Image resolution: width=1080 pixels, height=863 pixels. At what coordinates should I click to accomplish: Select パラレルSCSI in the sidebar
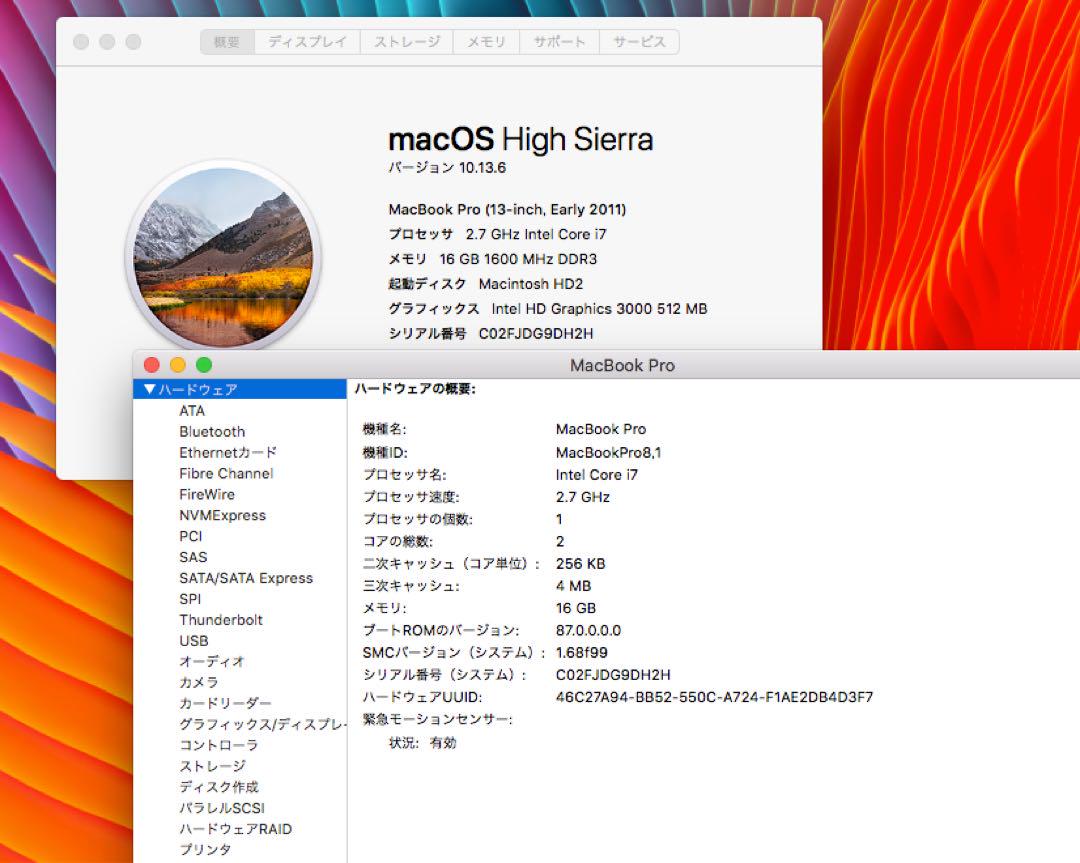[222, 808]
